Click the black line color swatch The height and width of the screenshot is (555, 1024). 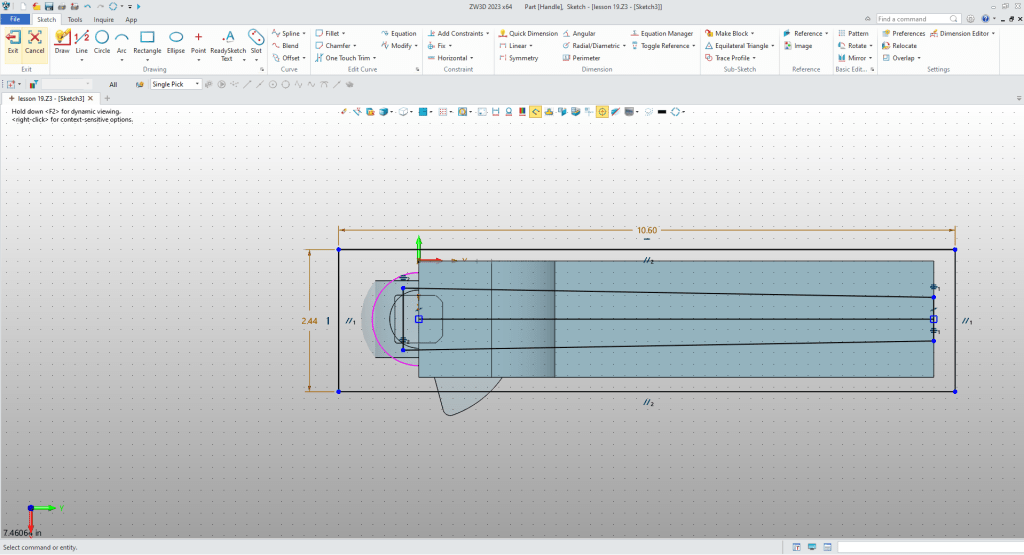(x=662, y=111)
